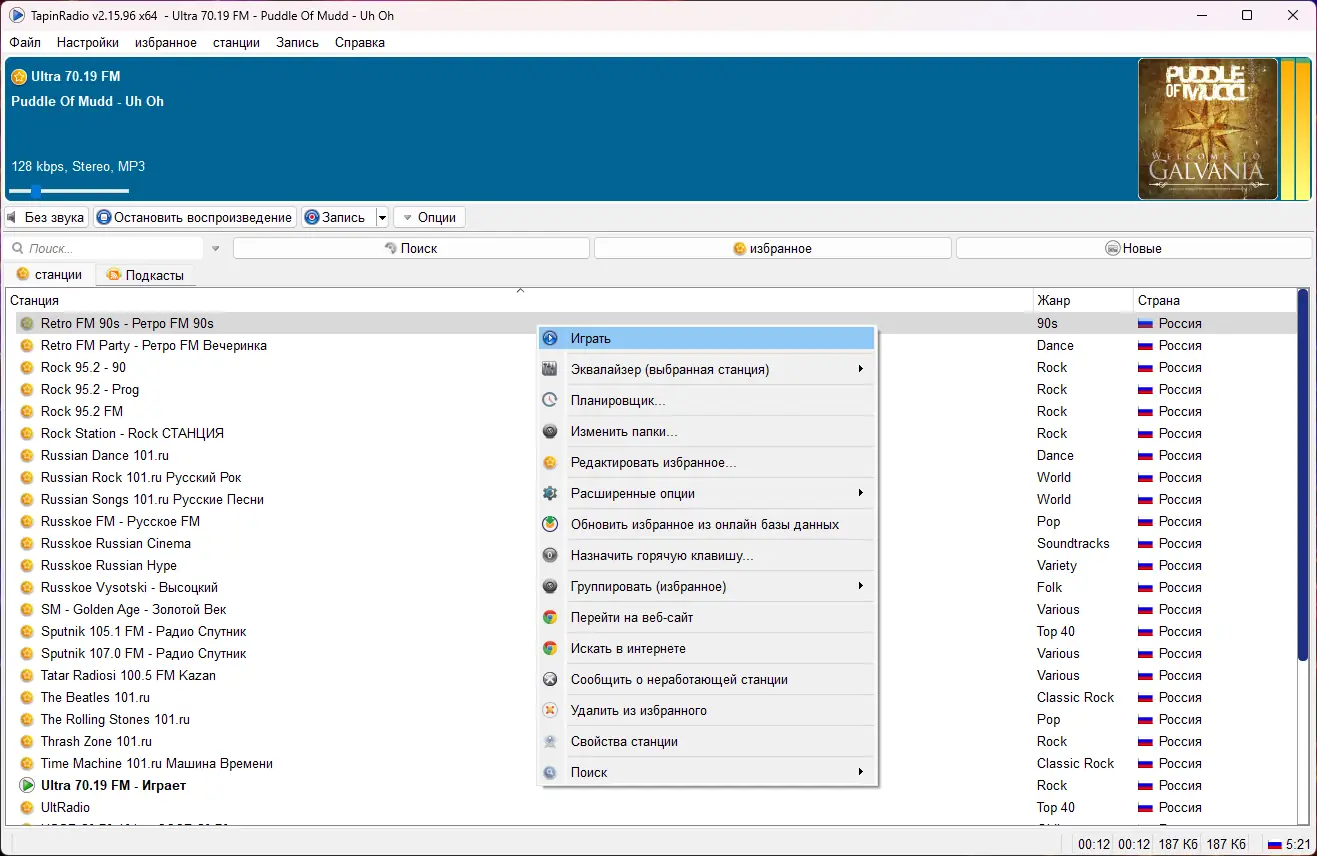Choose Удалить из избранного
Screen dimensions: 1317x856
coord(707,711)
